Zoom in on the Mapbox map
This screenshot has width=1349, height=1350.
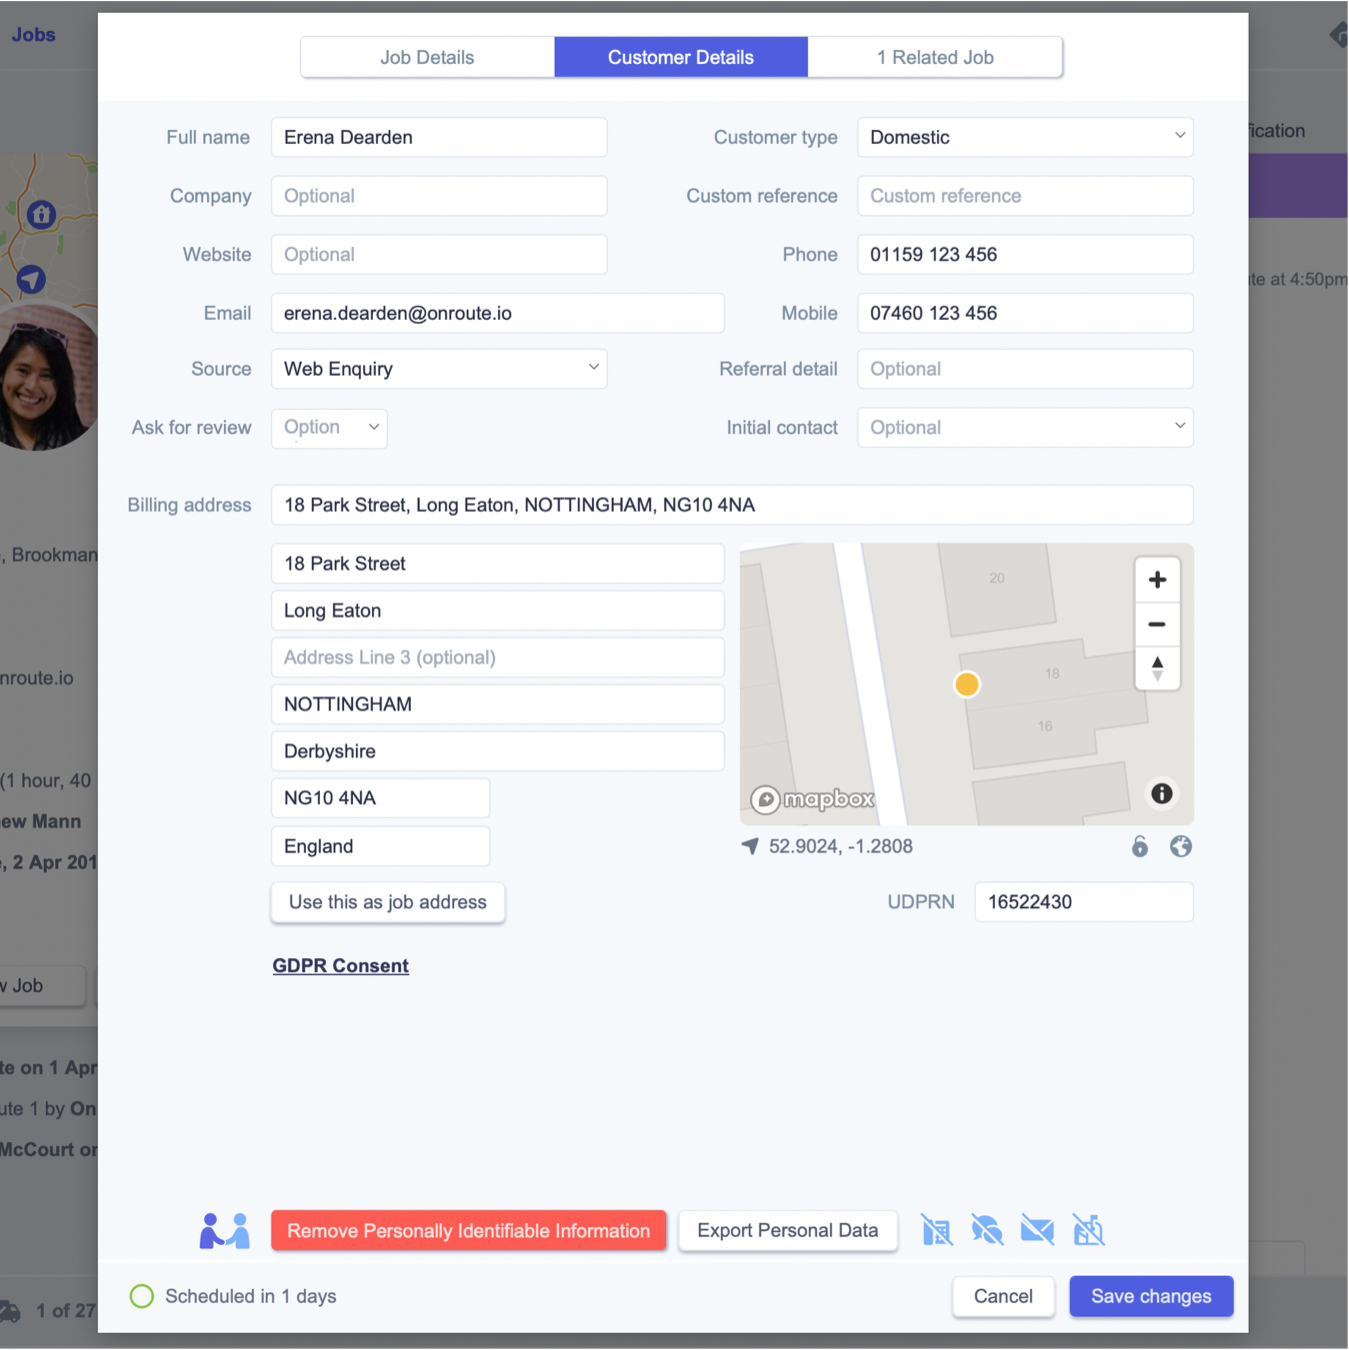1157,580
